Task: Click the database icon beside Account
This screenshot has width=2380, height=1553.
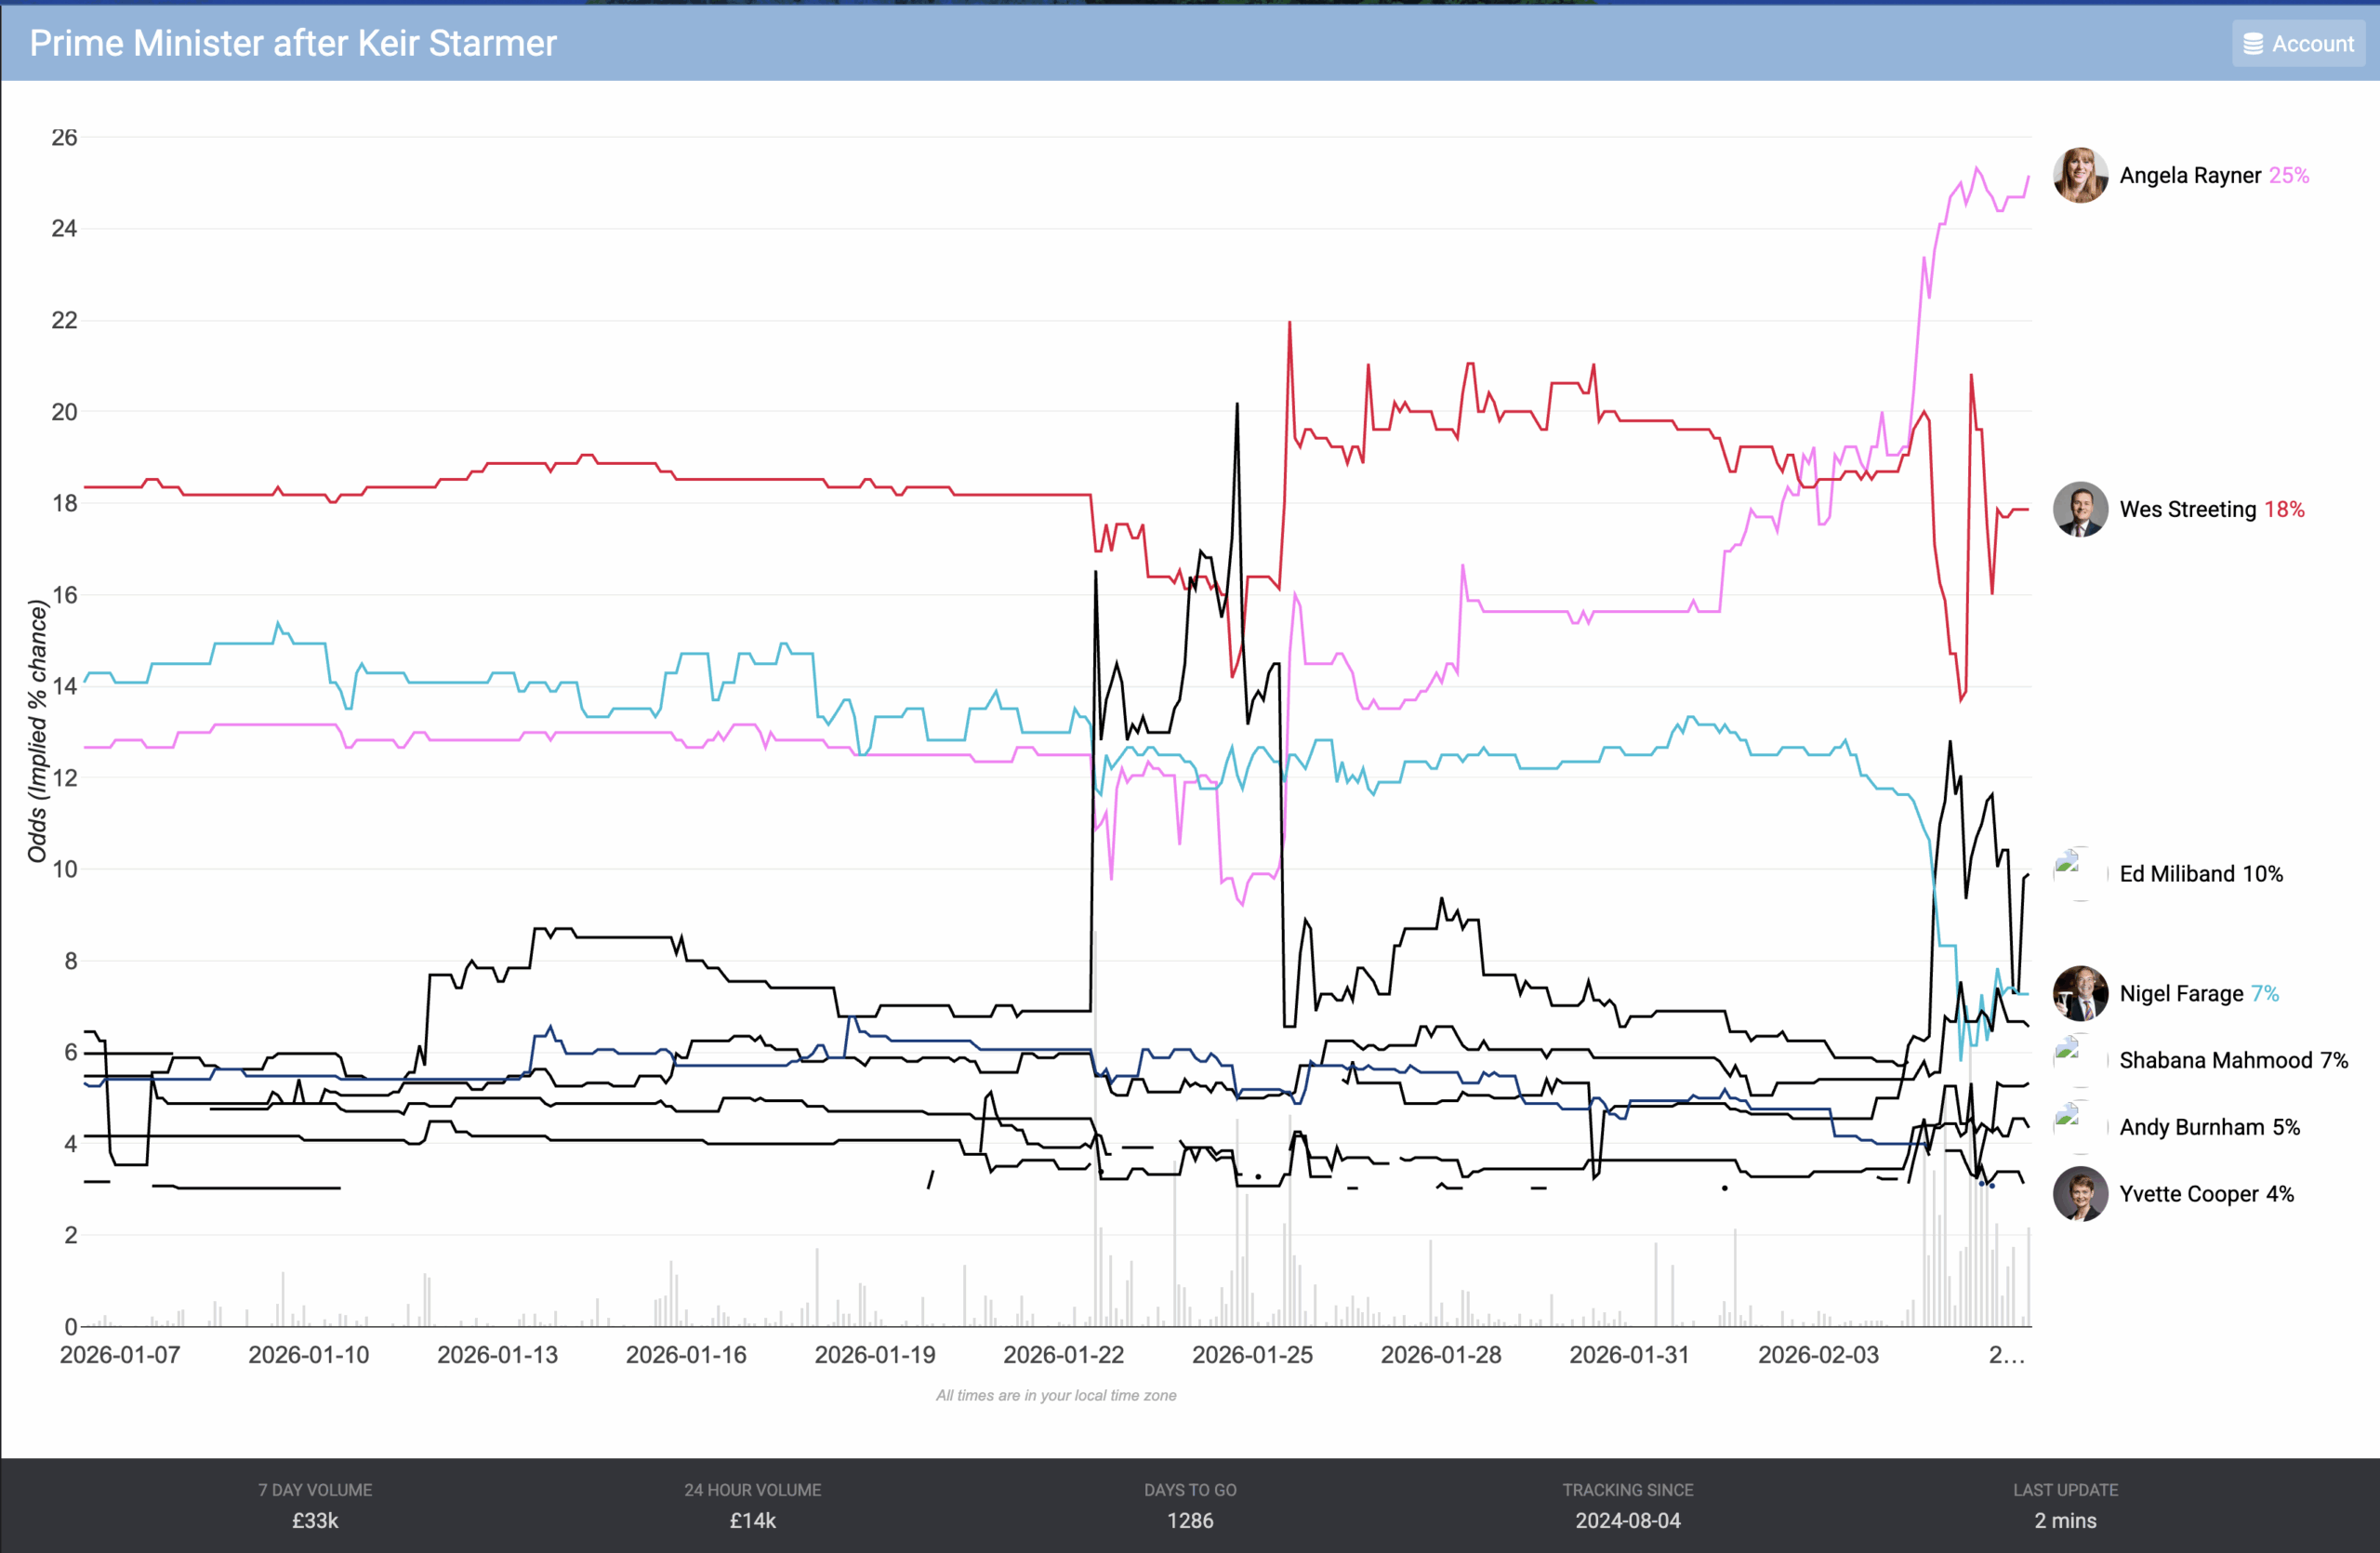Action: coord(2253,44)
